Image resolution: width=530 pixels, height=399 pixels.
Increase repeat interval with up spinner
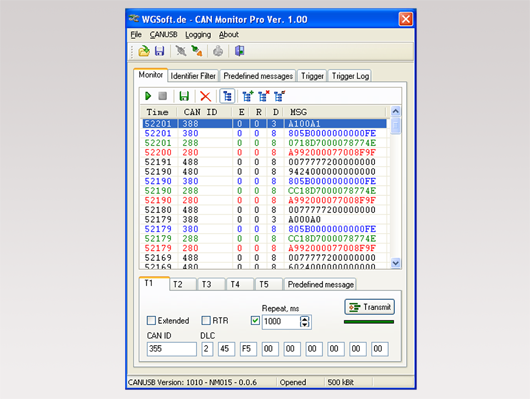point(305,319)
